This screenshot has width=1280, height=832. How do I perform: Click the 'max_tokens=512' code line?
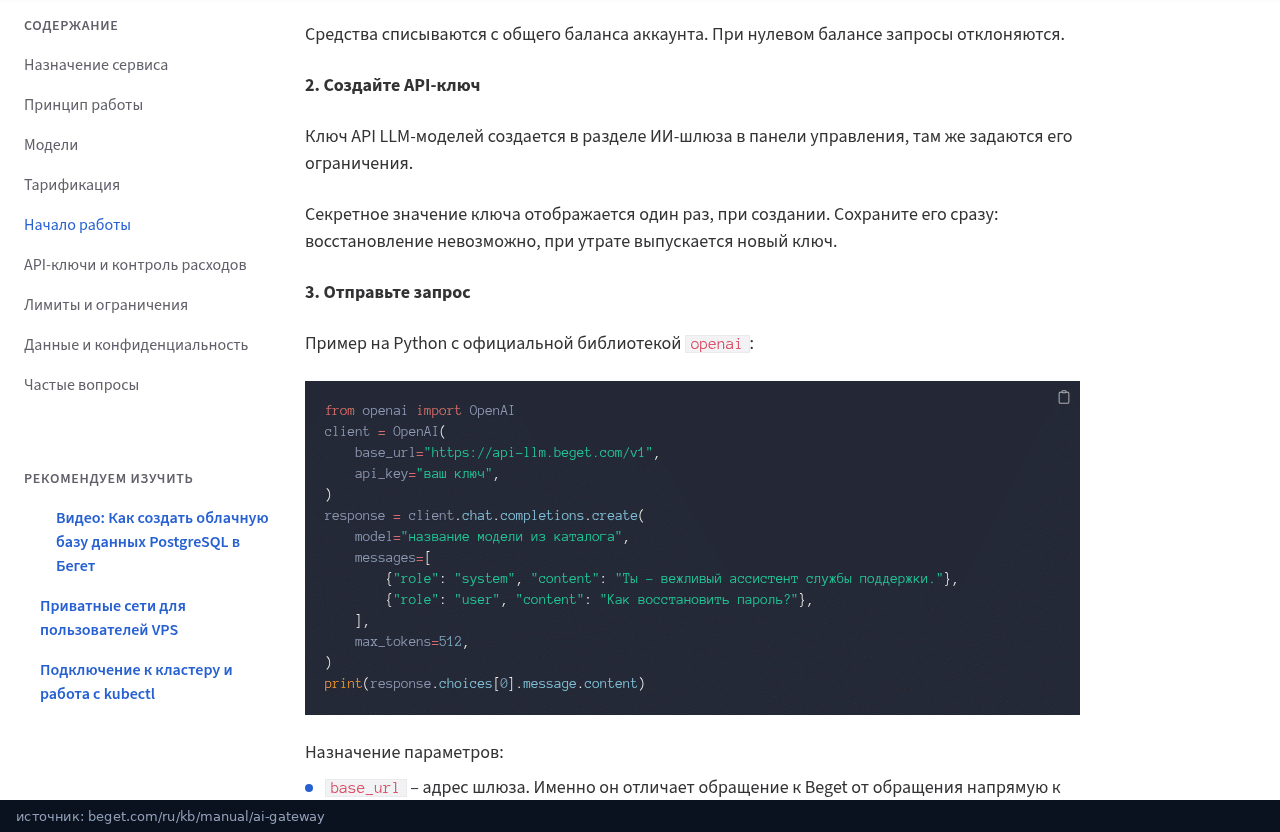point(411,642)
